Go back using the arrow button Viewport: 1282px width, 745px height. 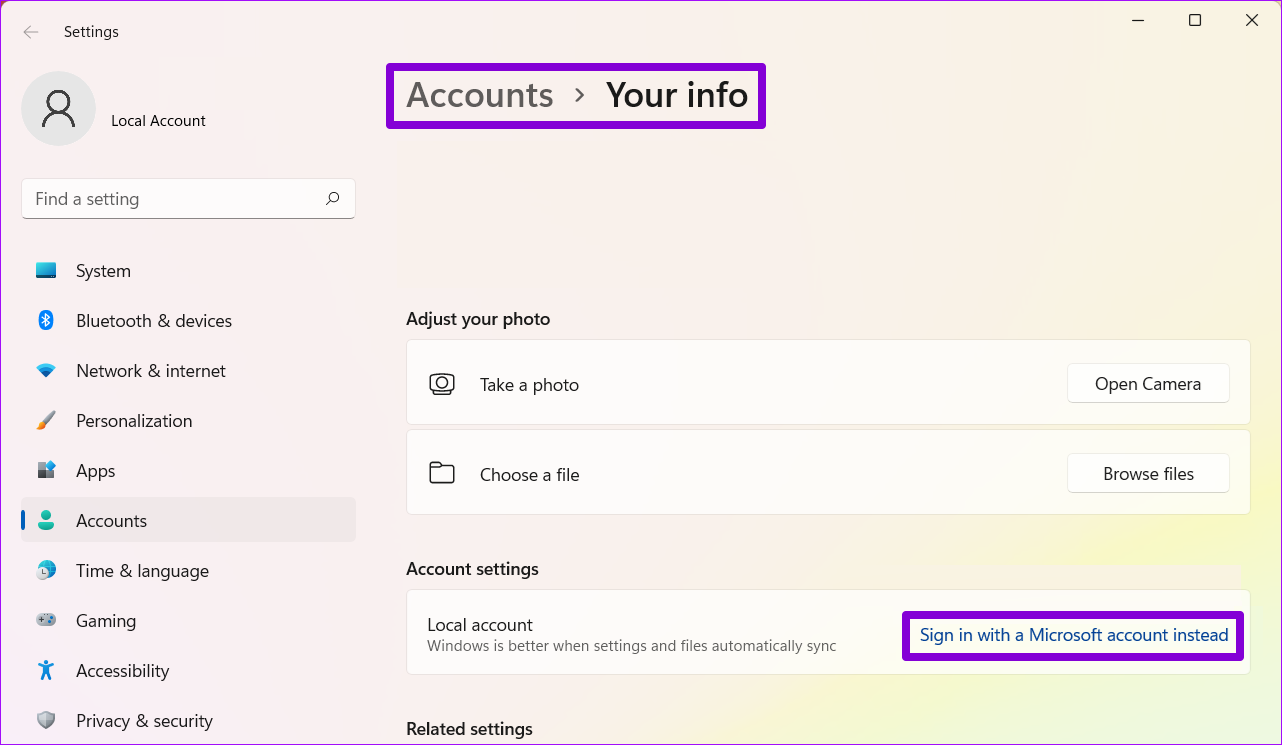[x=31, y=31]
